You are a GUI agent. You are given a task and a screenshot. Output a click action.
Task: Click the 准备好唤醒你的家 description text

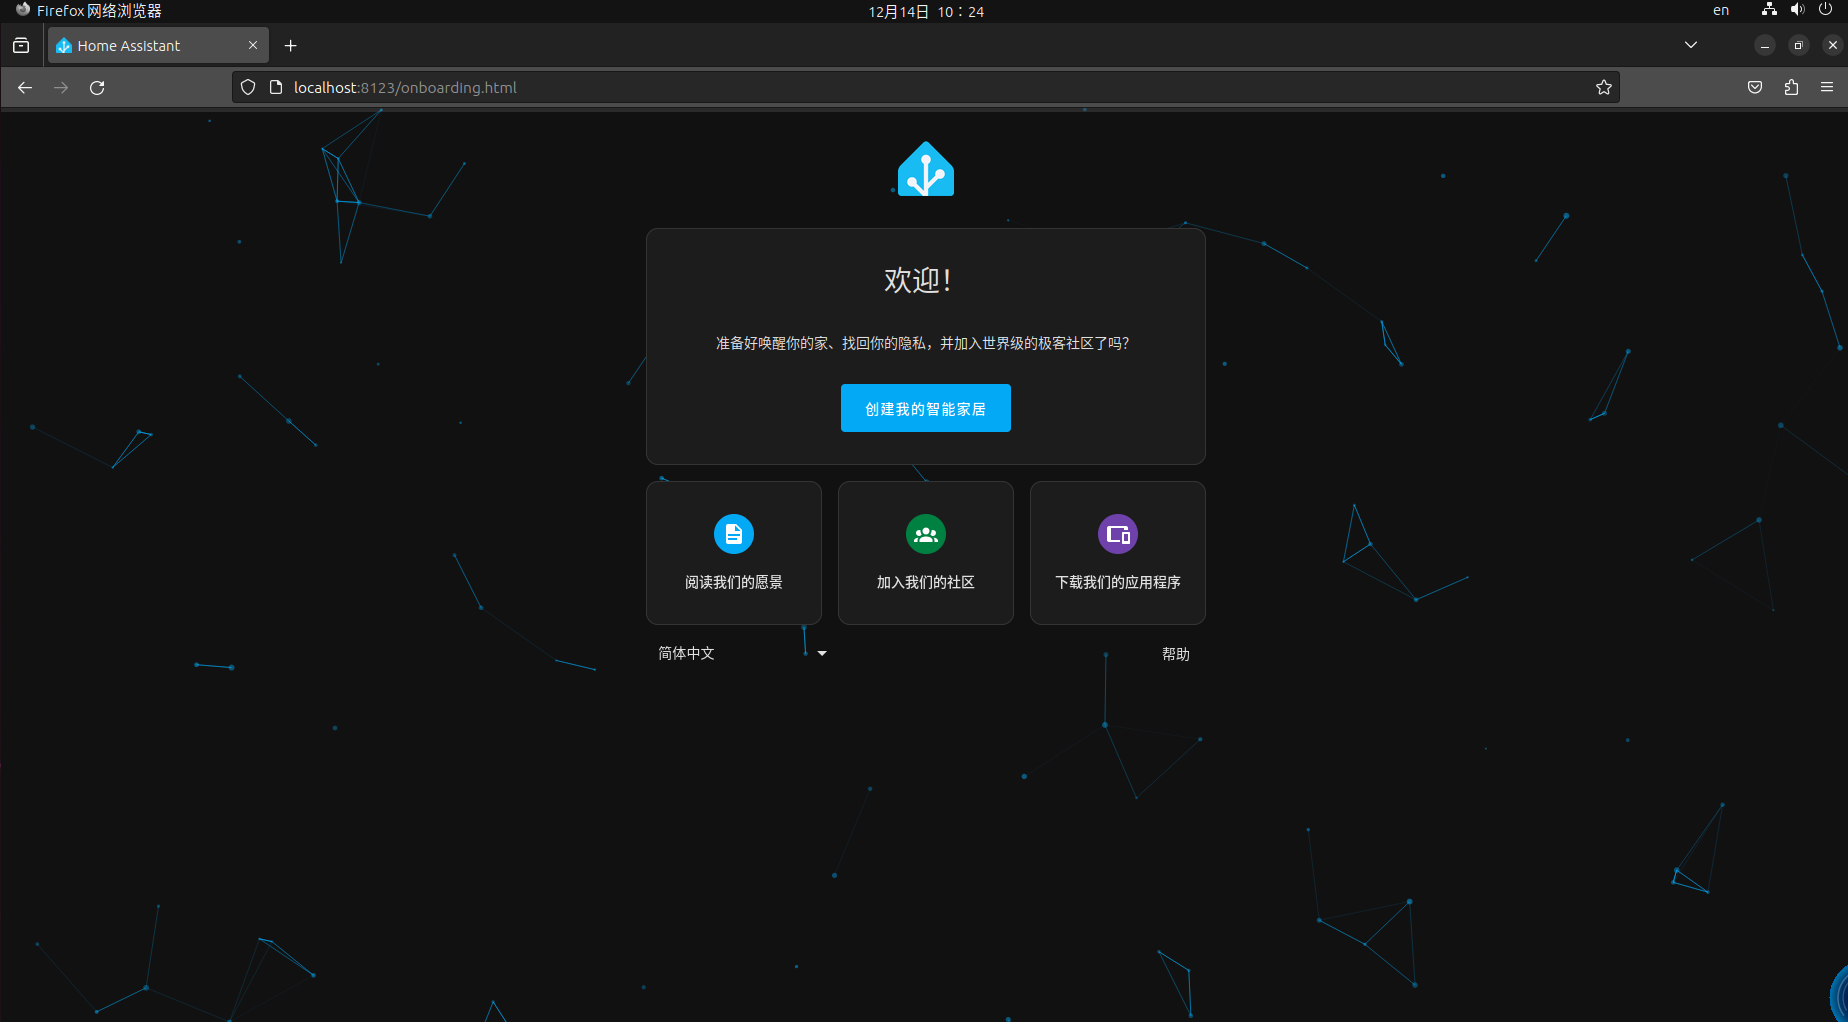[x=923, y=343]
